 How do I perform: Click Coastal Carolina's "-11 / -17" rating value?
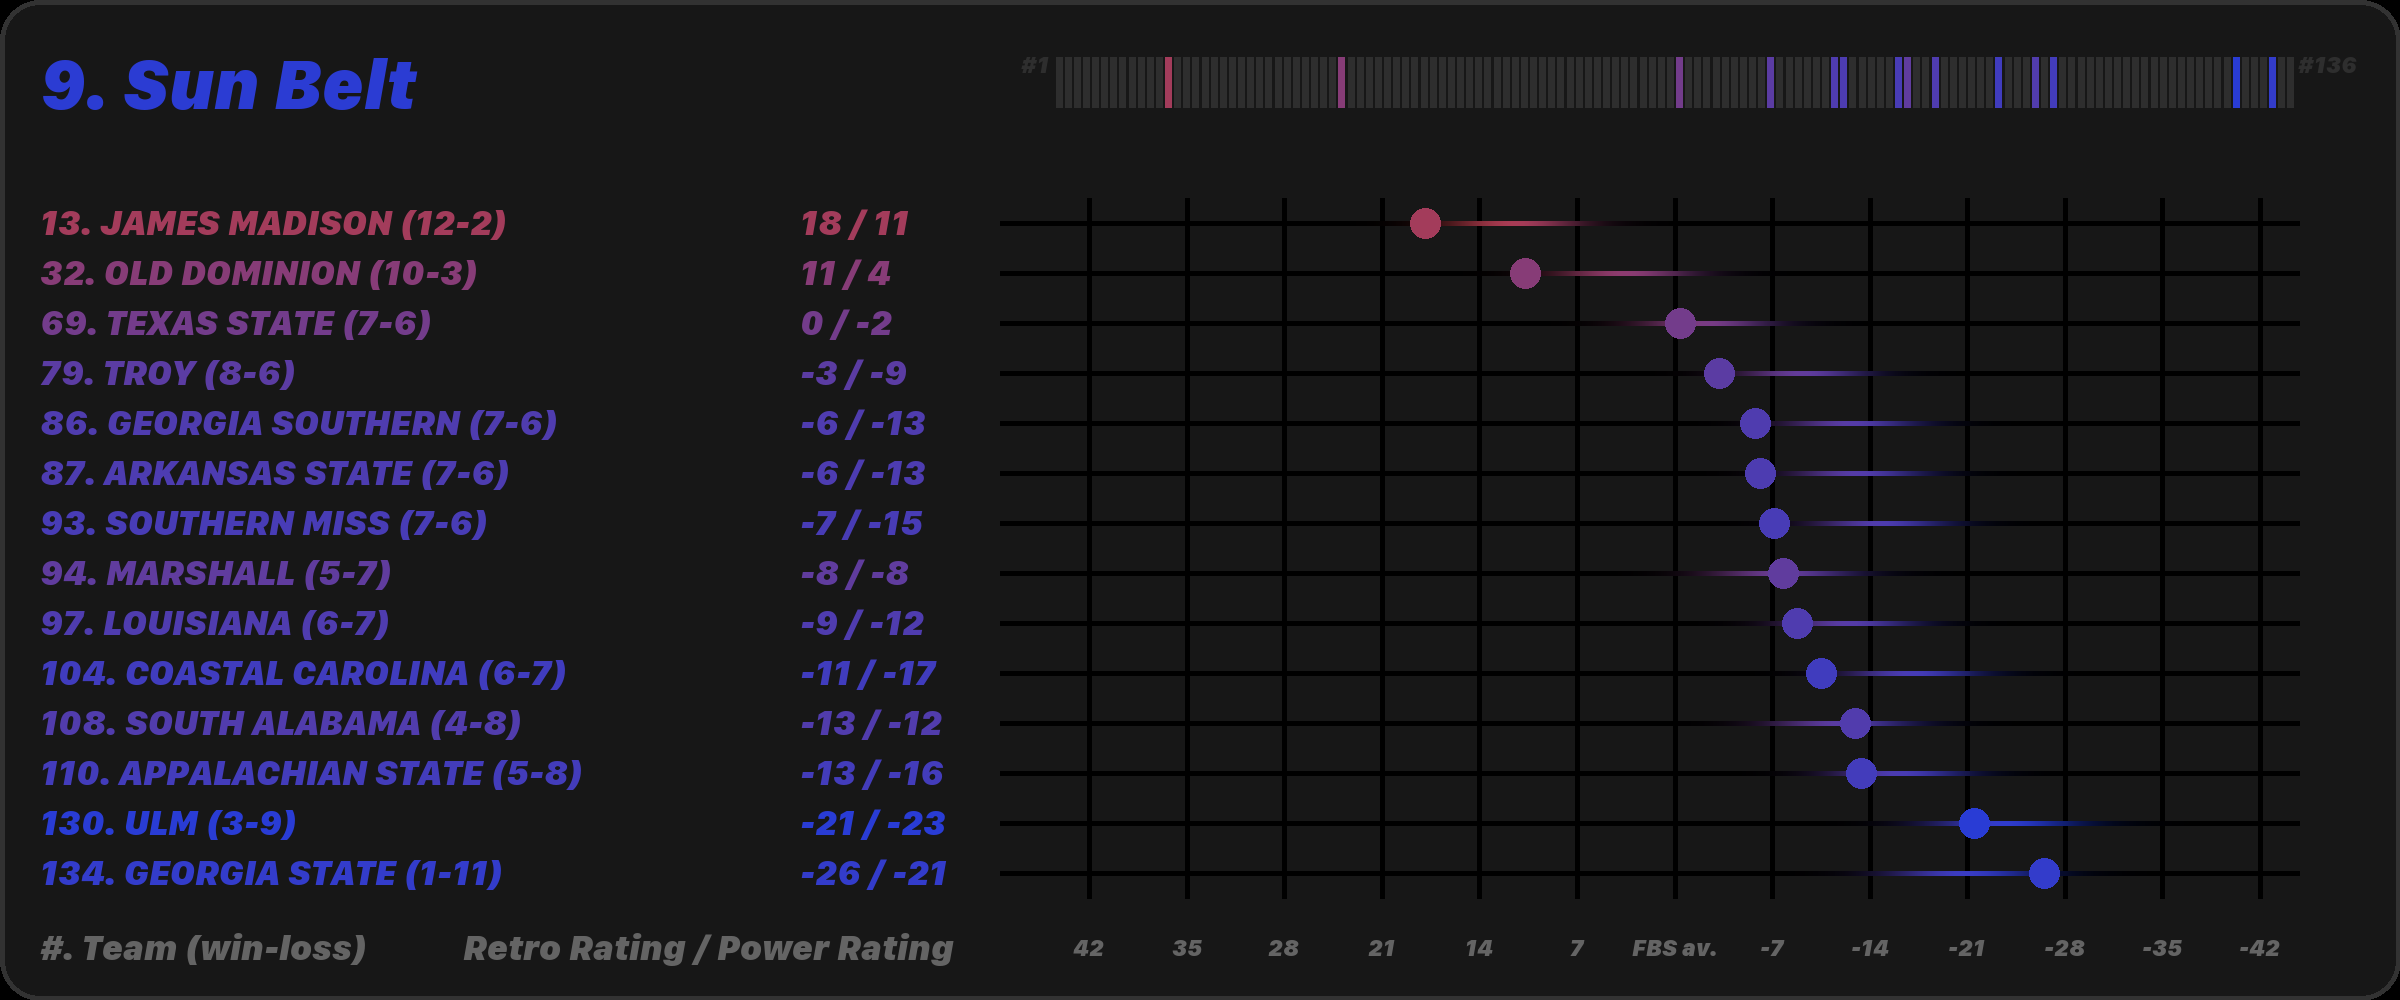click(869, 673)
